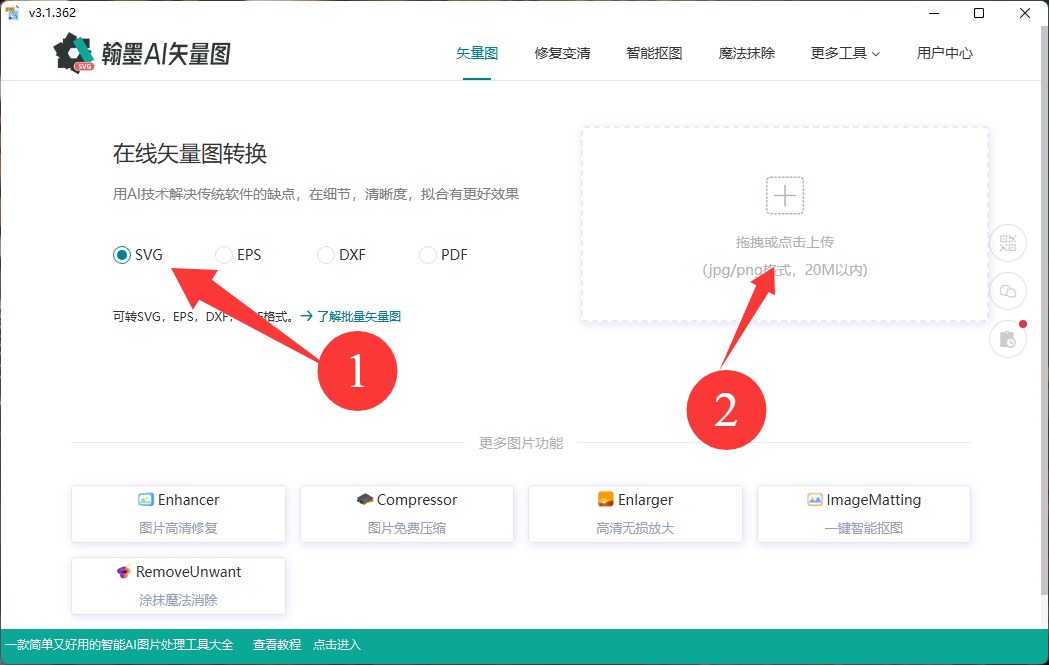This screenshot has height=665, width=1049.
Task: Open the Enlarger lossless upscale tool
Action: [x=635, y=513]
